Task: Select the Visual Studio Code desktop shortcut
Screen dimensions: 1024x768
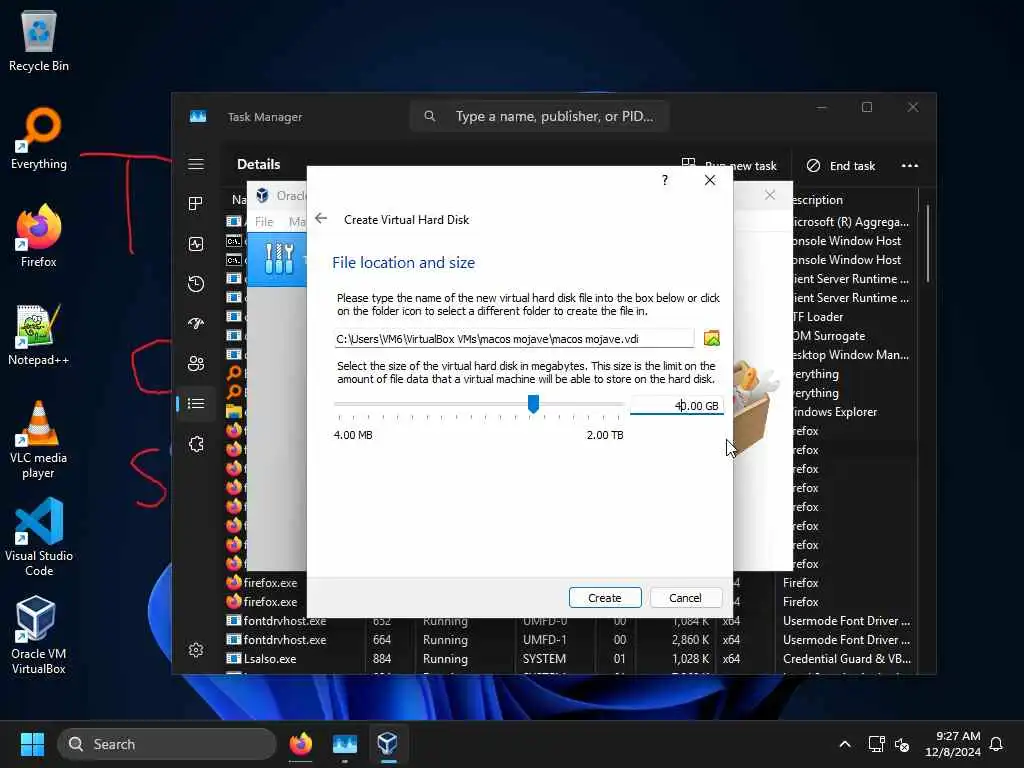Action: (39, 537)
